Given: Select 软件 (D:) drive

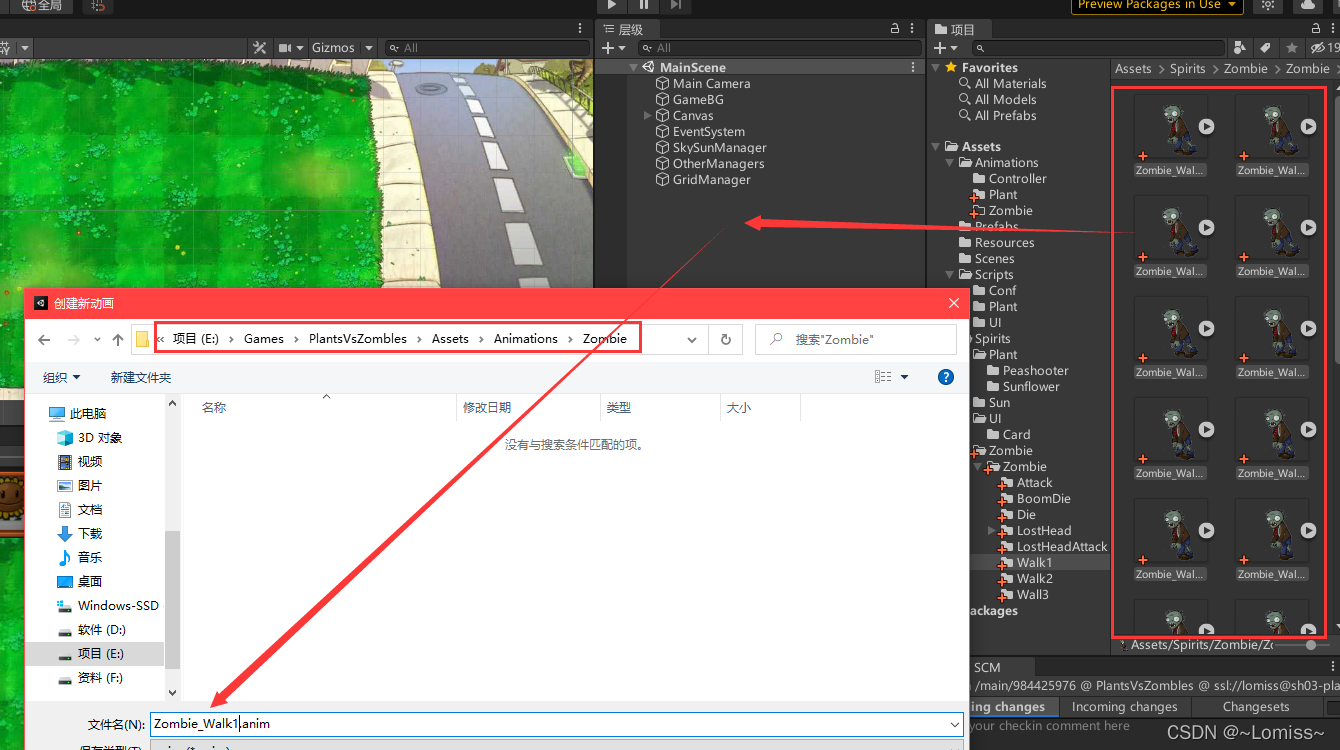Looking at the screenshot, I should click(x=92, y=630).
